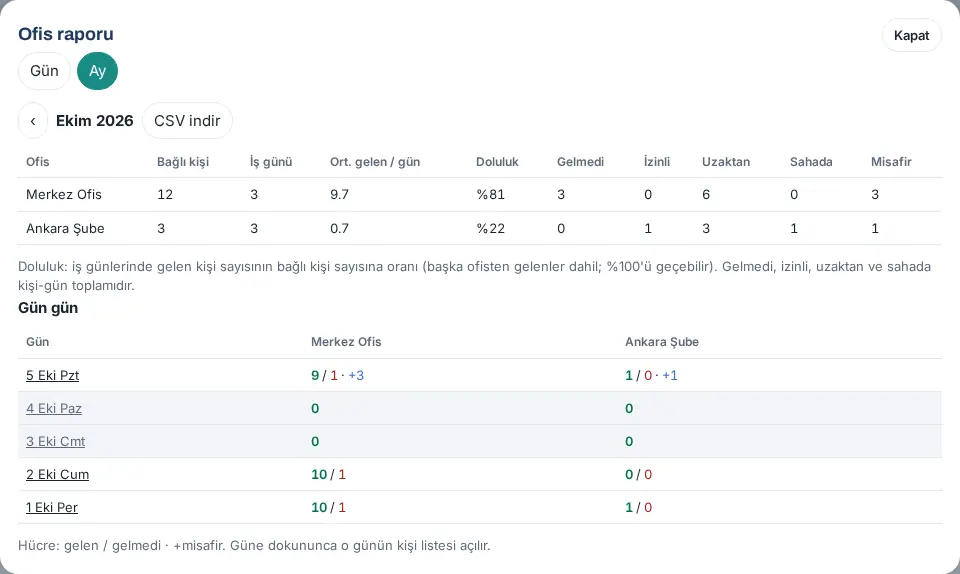Click Ankara Şube header in daily table
Screen dimensions: 960x574
[662, 341]
